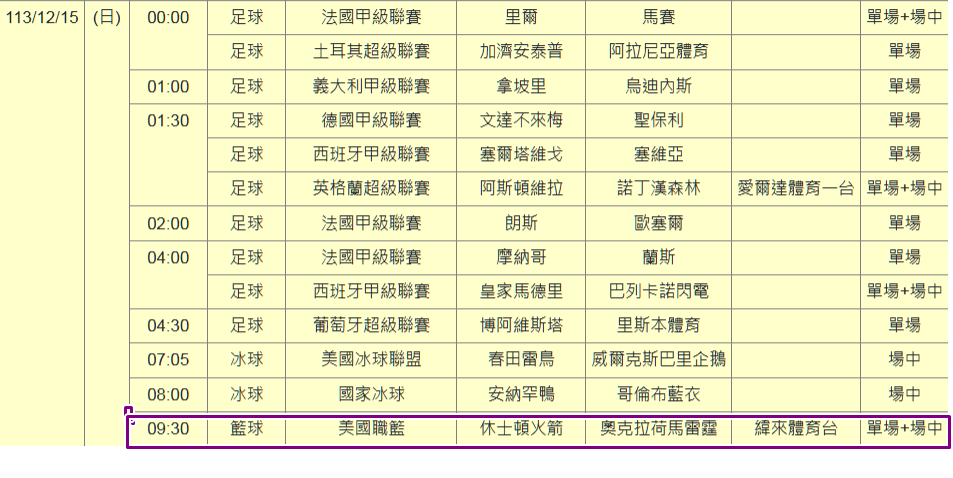
Task: Click away team 里斯本體育
Action: [658, 325]
